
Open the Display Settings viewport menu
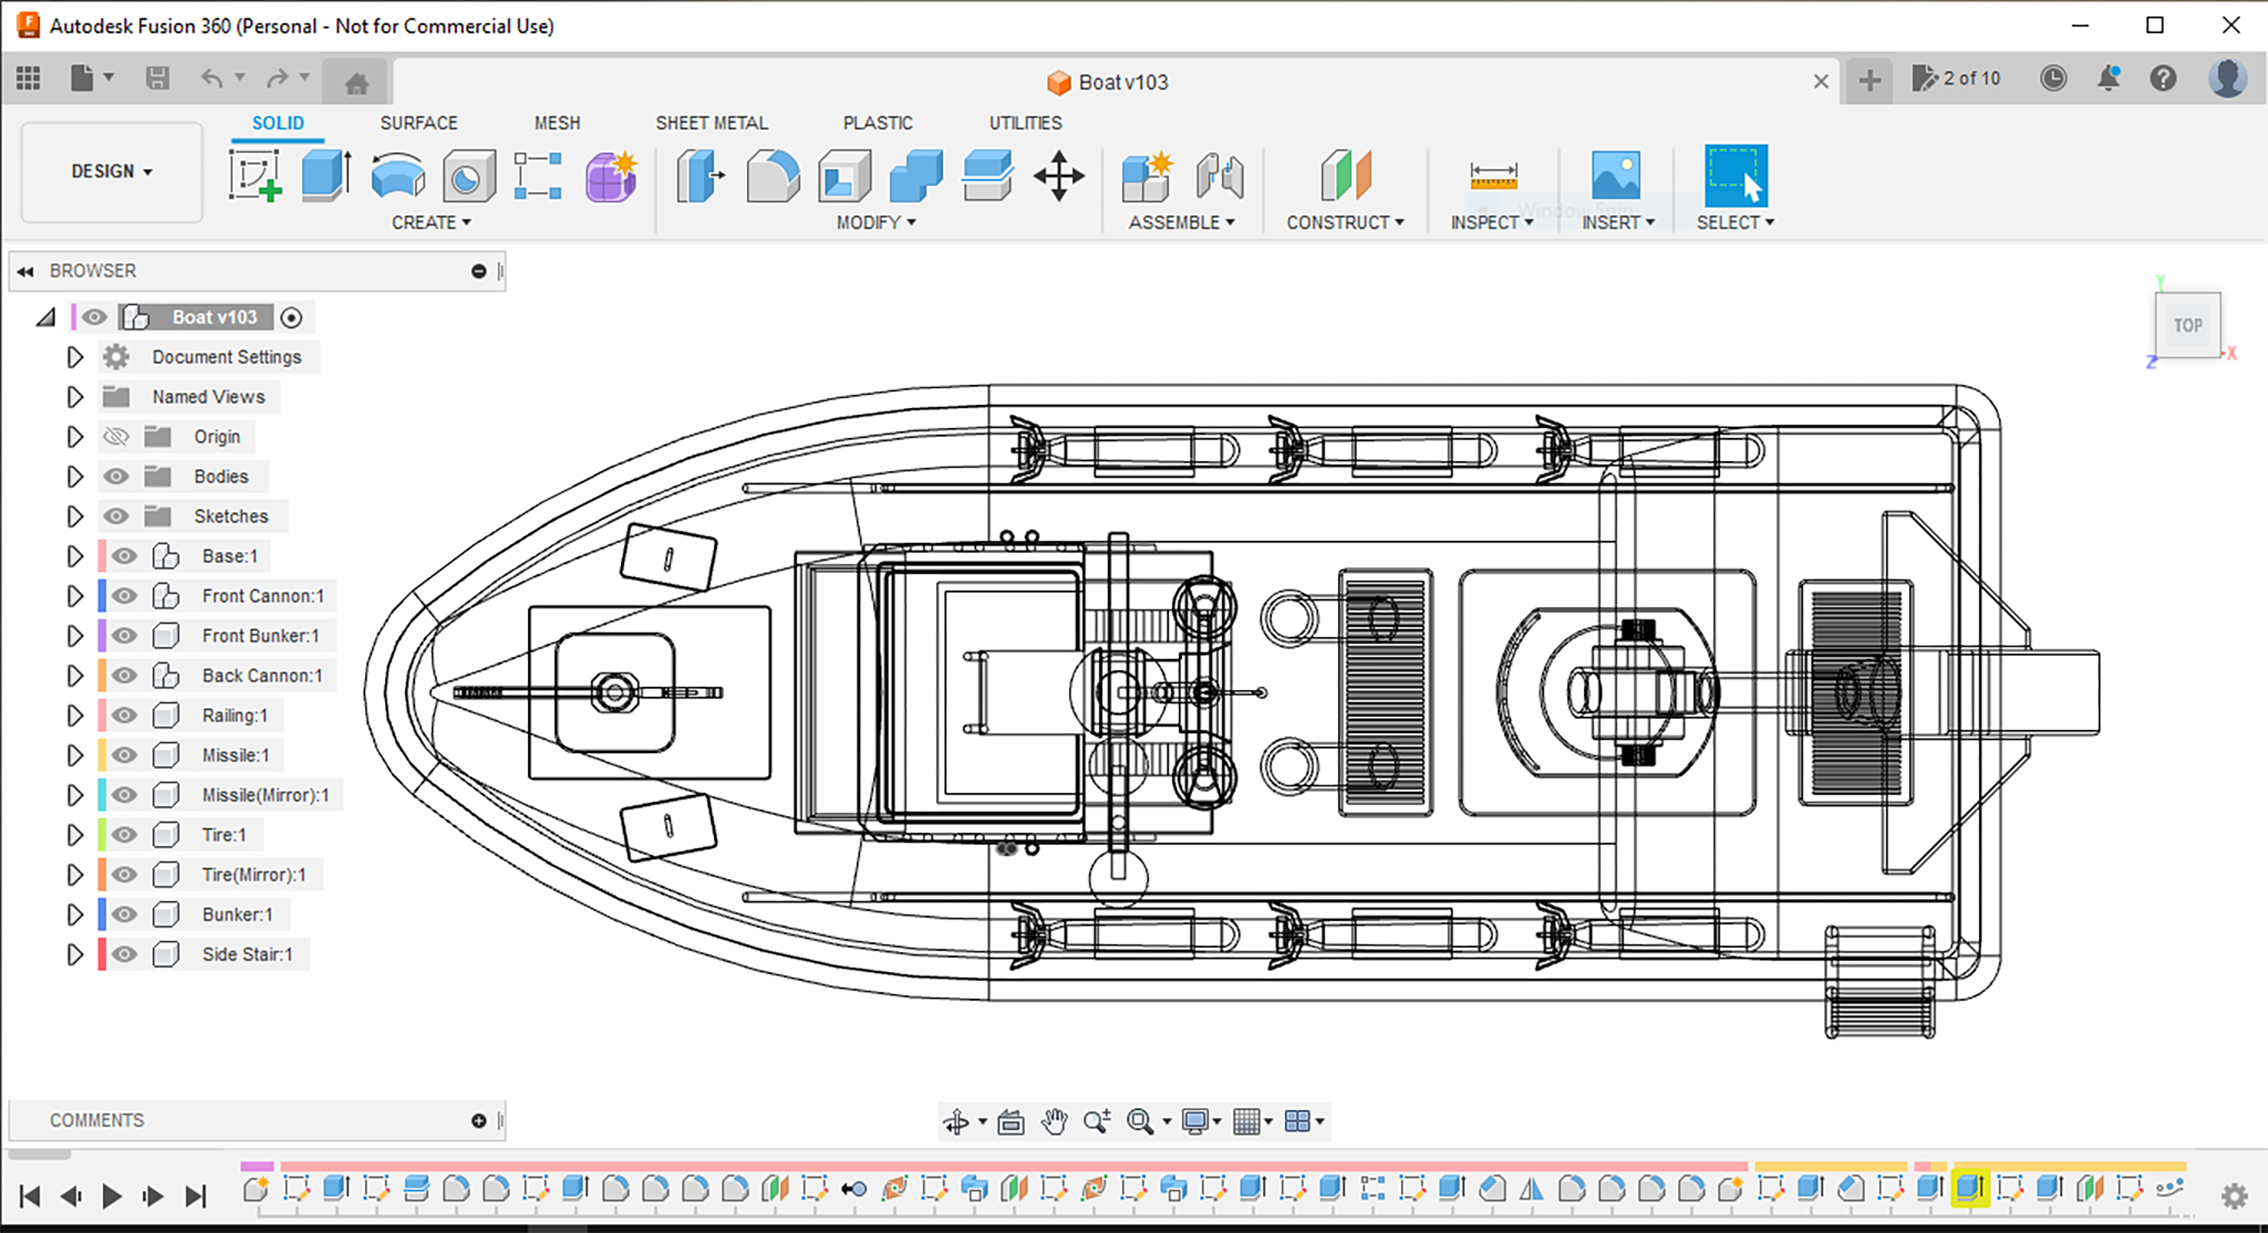coord(1201,1122)
